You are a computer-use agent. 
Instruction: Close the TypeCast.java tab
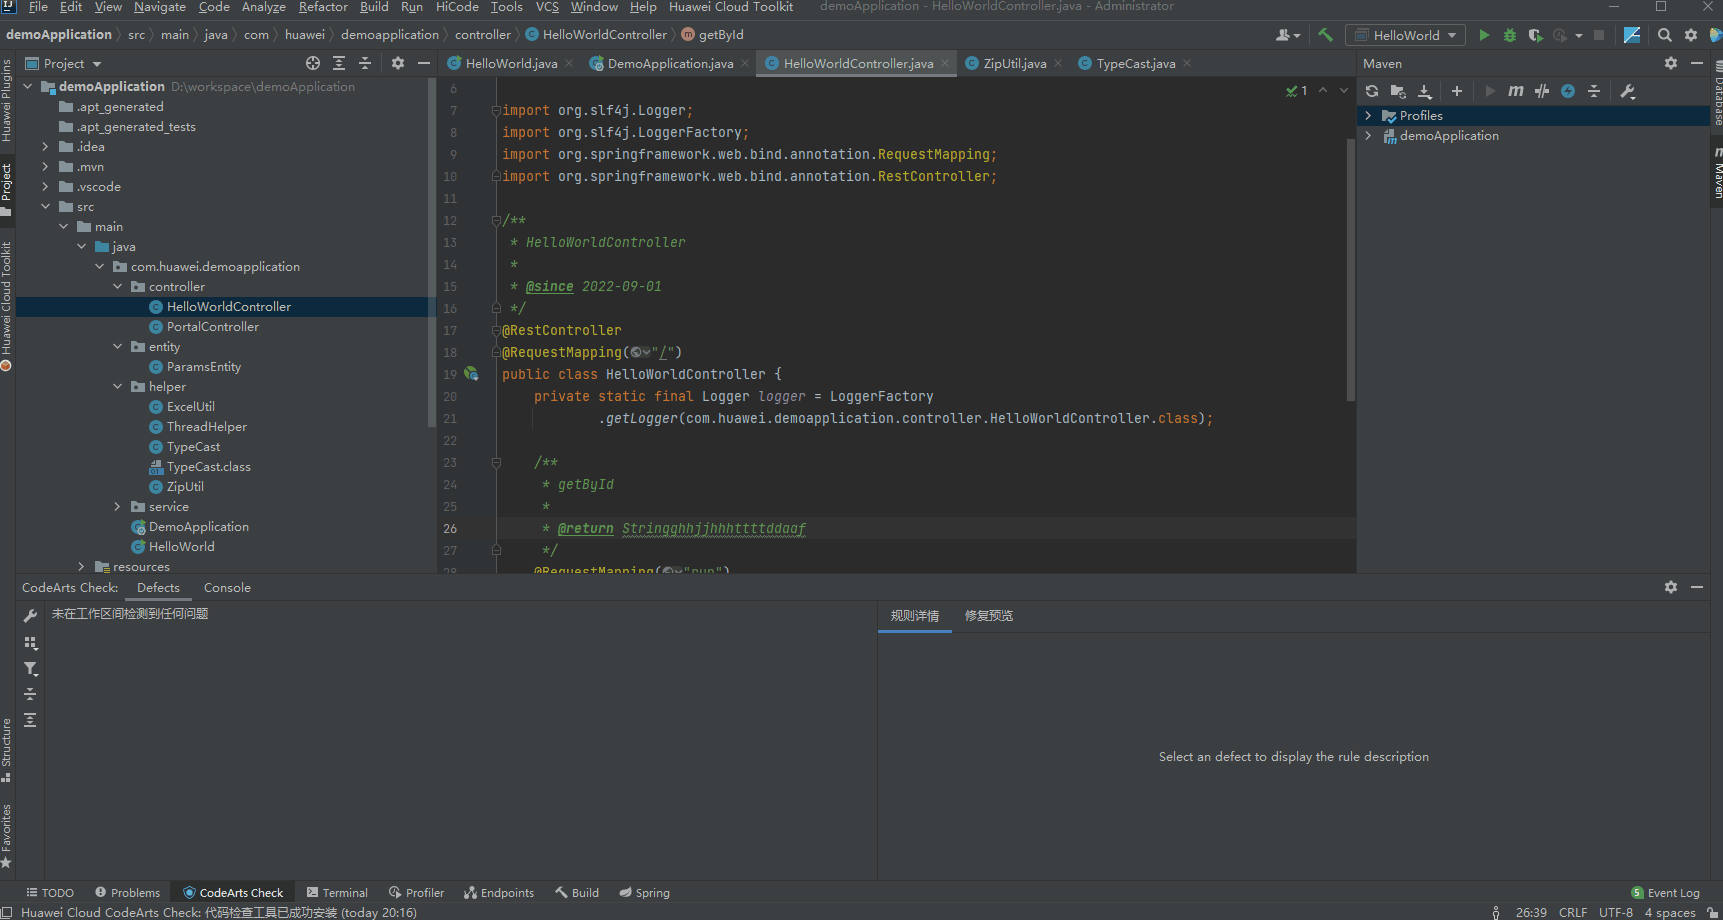pyautogui.click(x=1187, y=63)
